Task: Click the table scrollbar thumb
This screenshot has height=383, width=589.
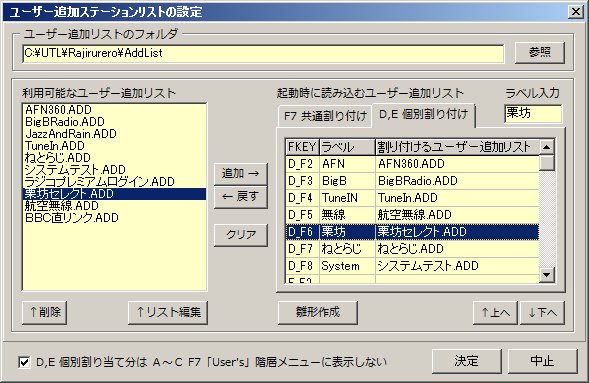Action: pos(547,163)
